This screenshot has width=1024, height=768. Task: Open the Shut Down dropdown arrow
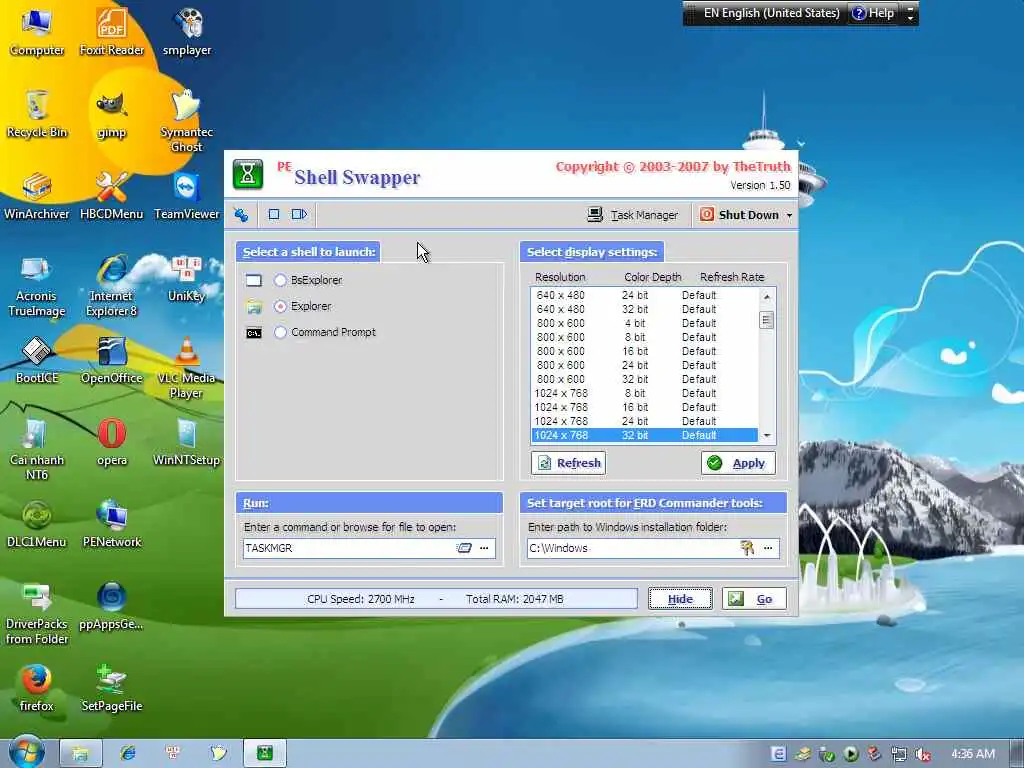(789, 215)
